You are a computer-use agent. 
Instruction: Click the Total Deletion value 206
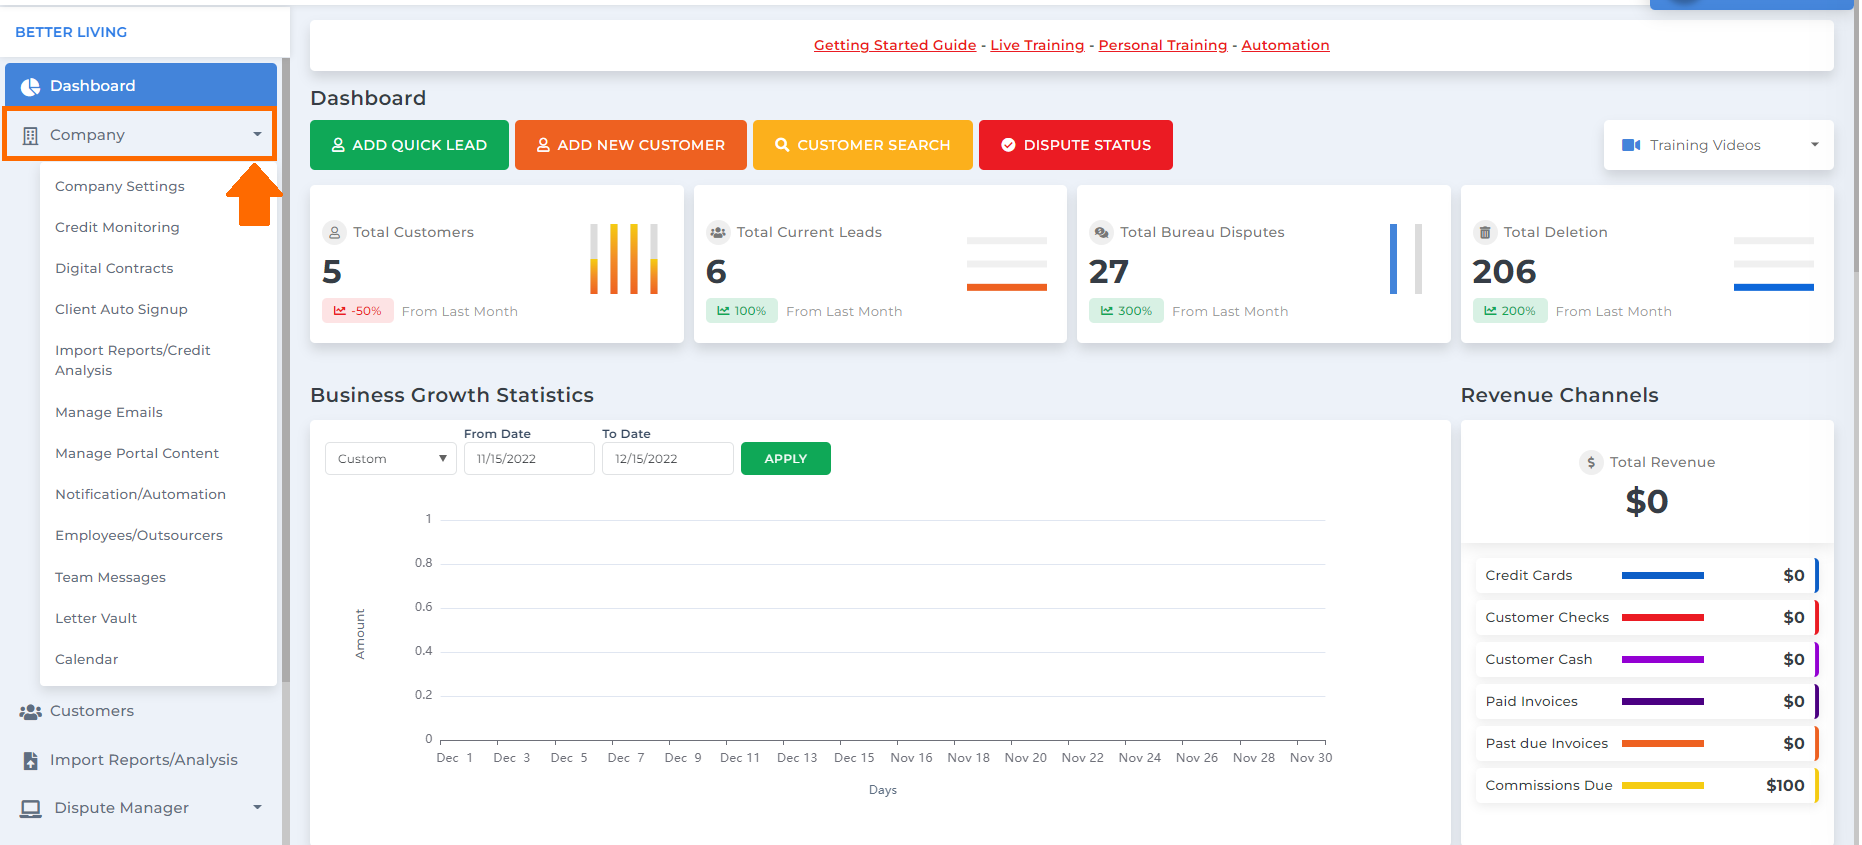coord(1504,272)
